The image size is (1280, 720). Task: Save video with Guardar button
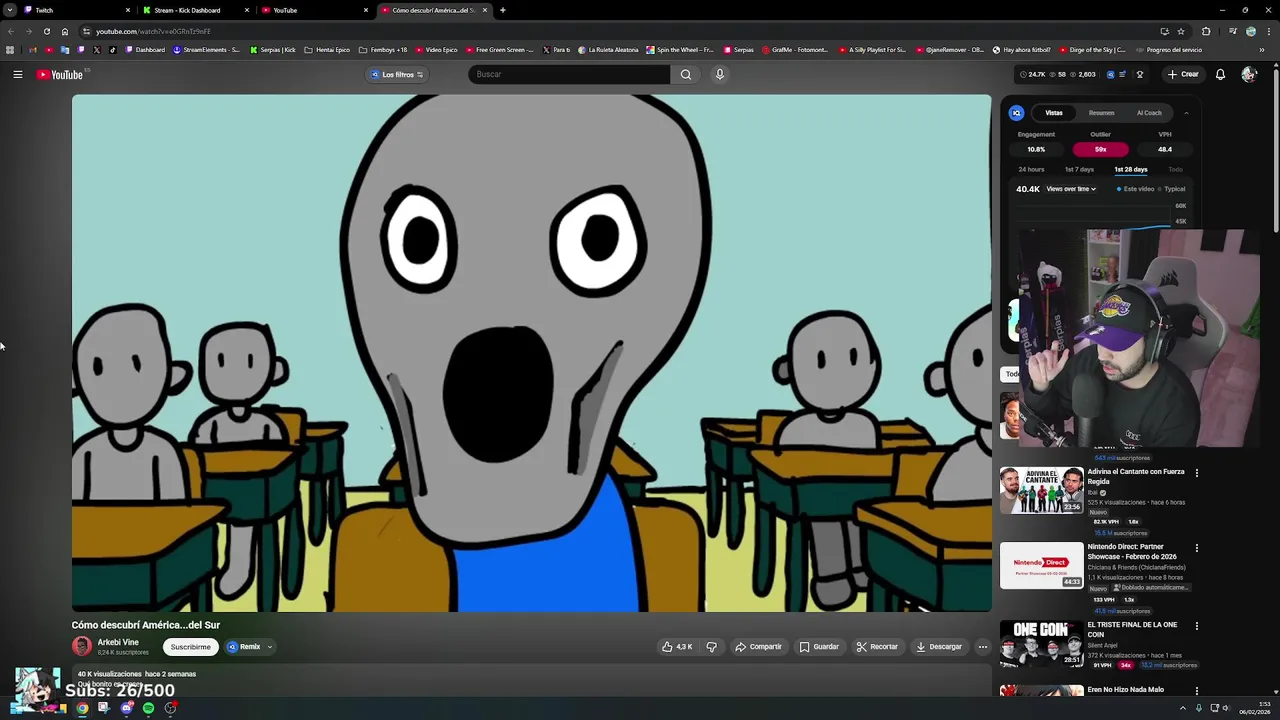[x=819, y=647]
